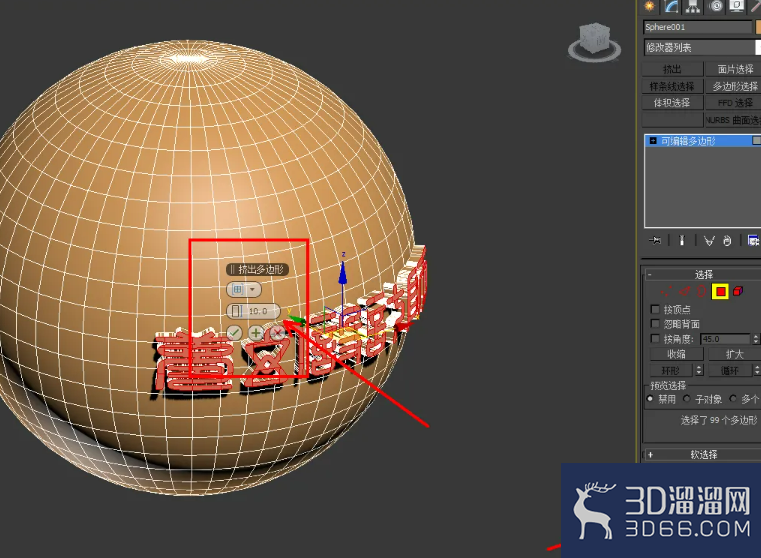Open Configure Modifier Sets icon
The image size is (761, 558).
pyautogui.click(x=753, y=241)
